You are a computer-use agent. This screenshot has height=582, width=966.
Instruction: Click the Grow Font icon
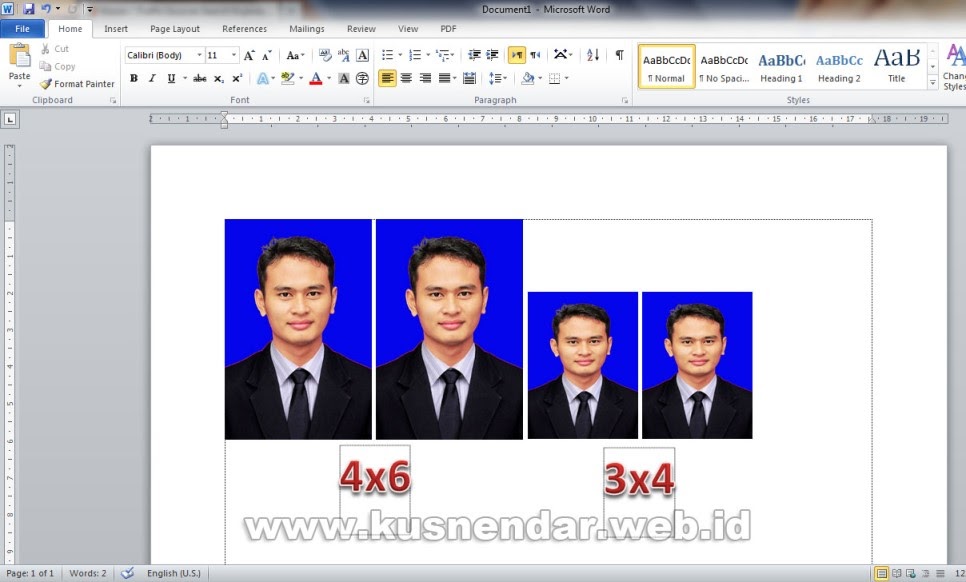click(x=249, y=55)
